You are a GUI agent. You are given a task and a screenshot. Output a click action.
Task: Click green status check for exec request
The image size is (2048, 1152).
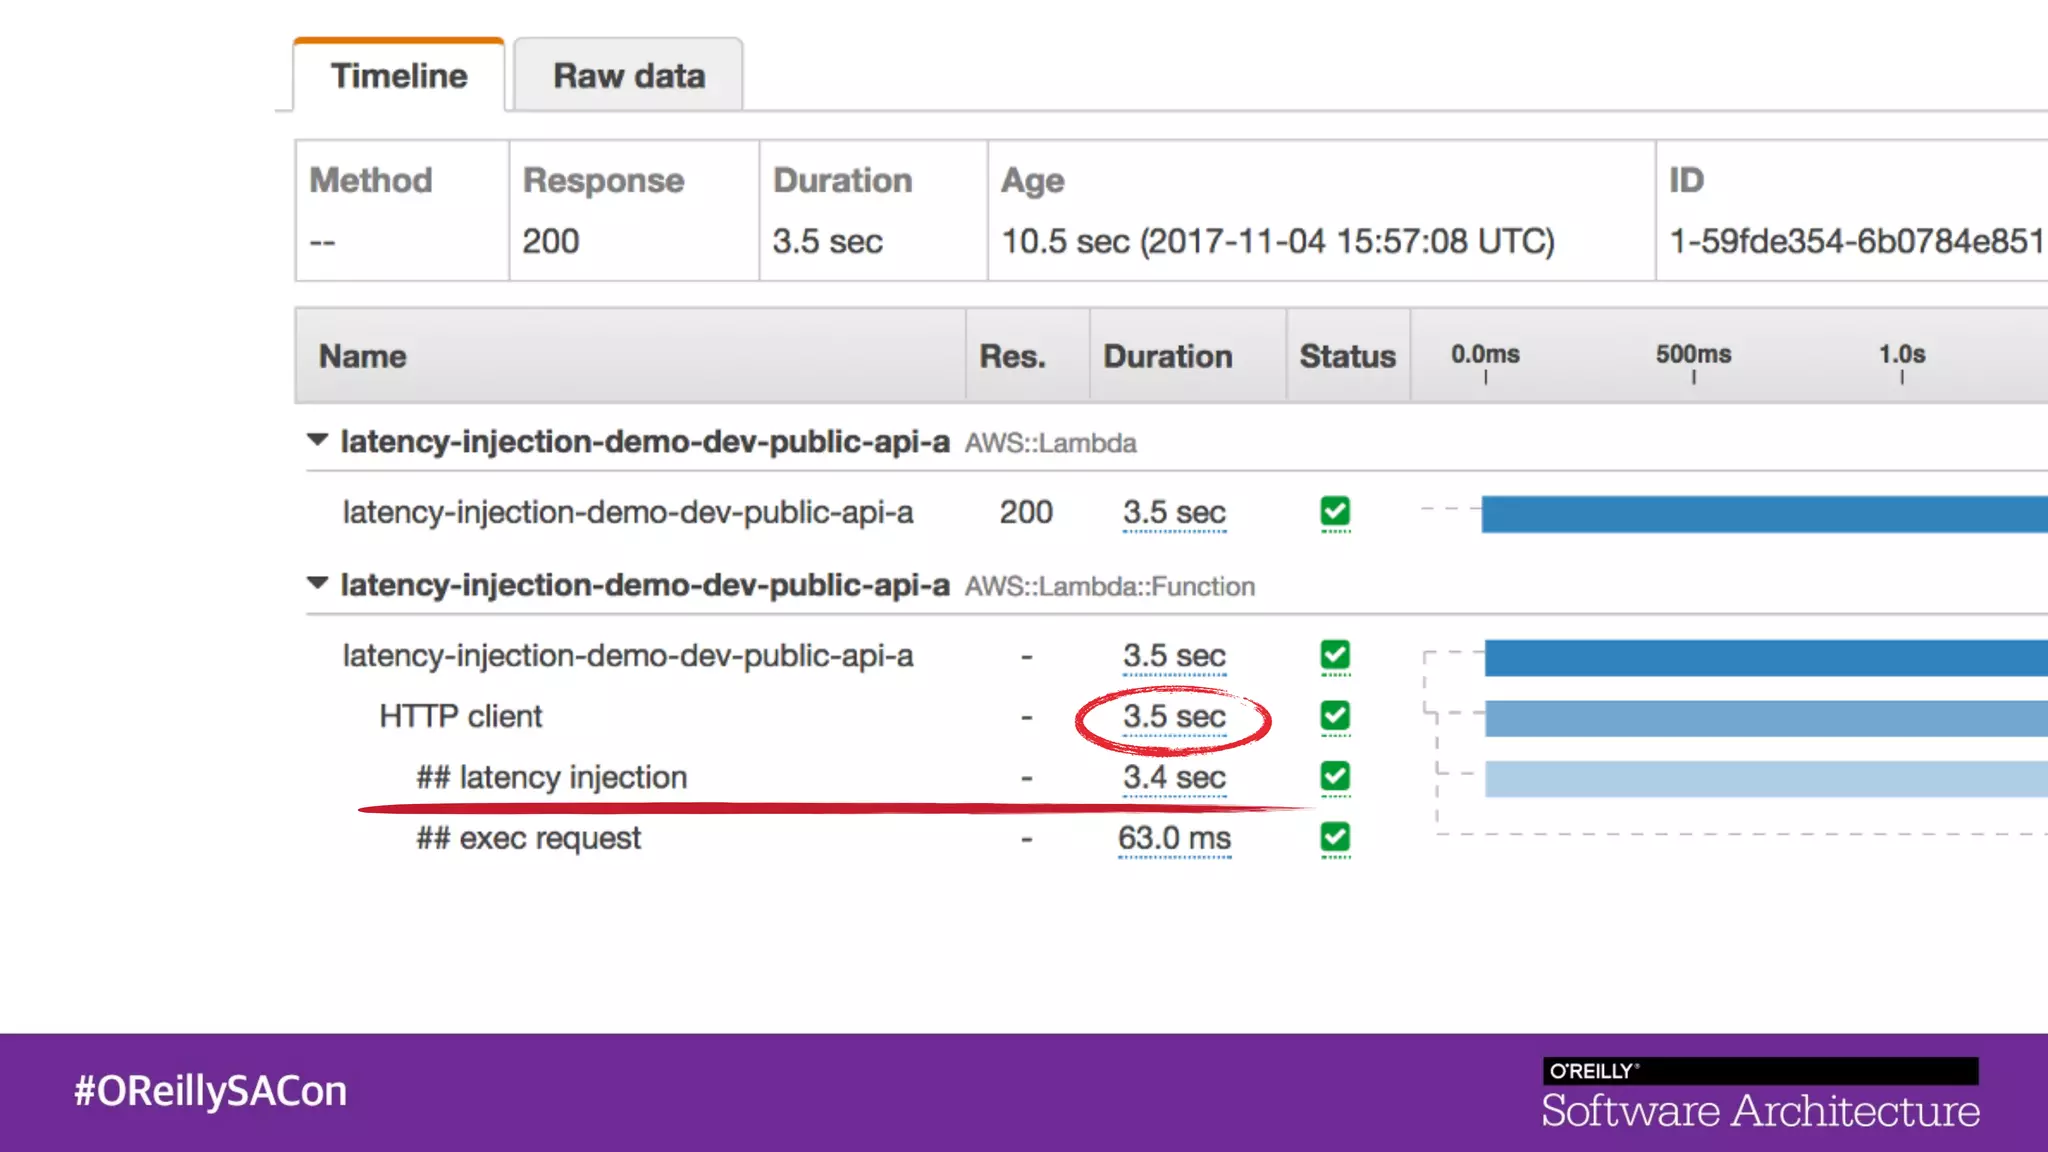tap(1335, 837)
